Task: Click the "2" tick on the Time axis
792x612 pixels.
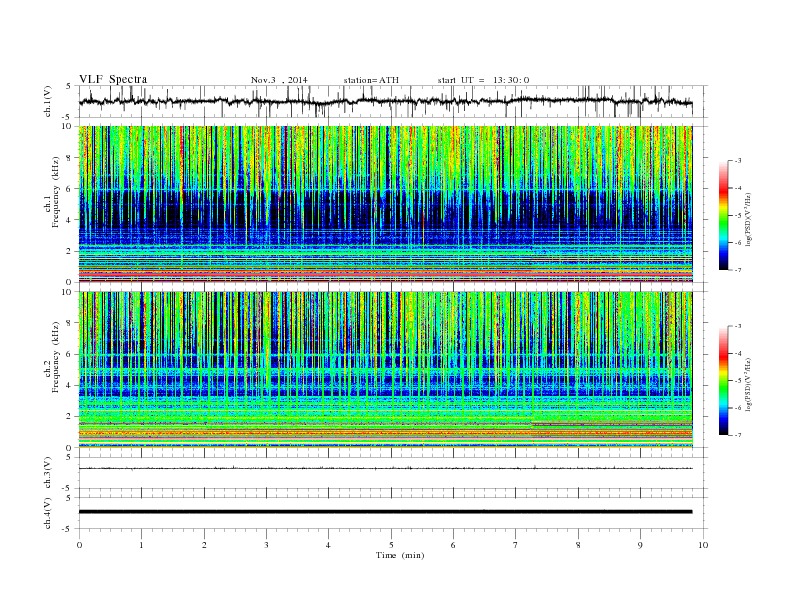Action: [204, 545]
